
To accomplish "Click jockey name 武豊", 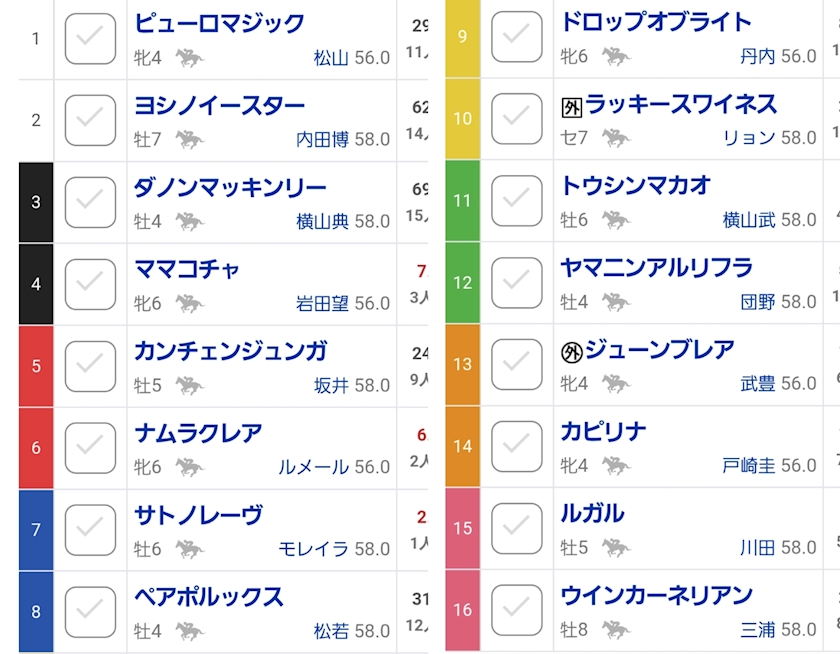I will pos(757,383).
